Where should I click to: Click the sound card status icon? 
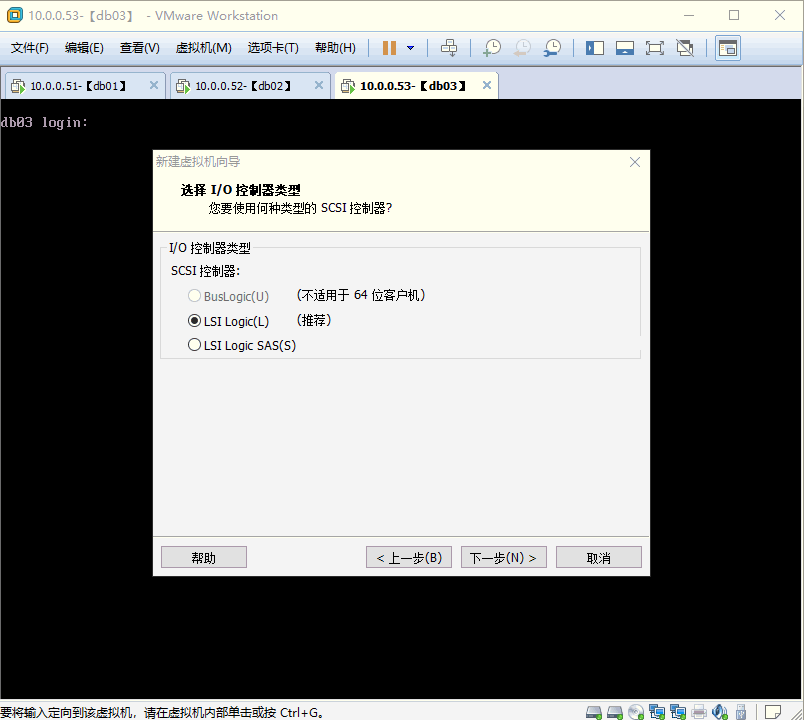click(720, 712)
